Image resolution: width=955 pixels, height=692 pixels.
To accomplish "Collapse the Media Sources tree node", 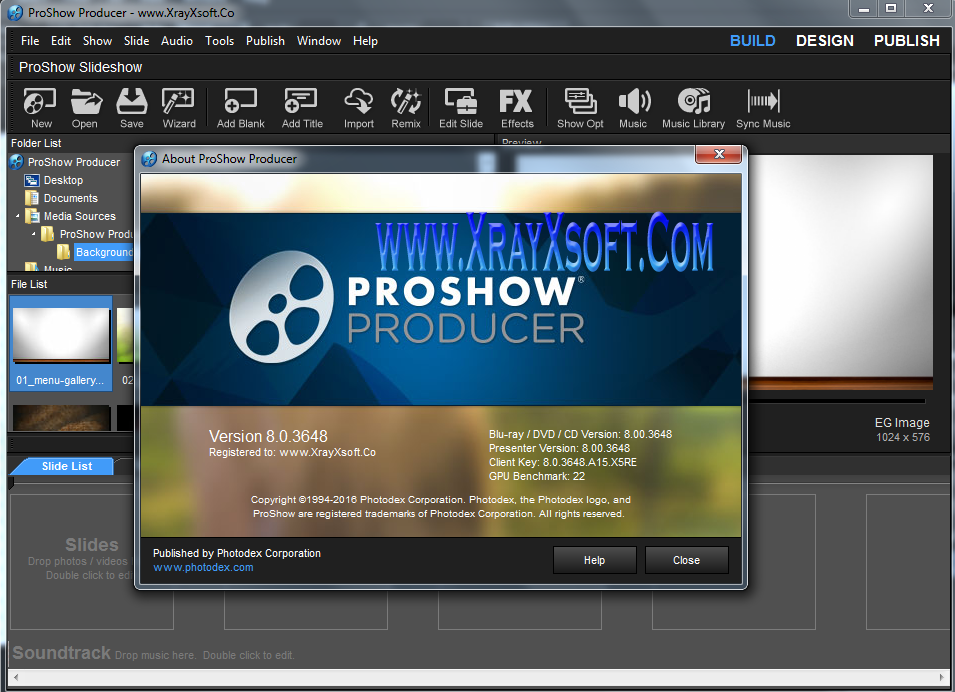I will pos(18,216).
